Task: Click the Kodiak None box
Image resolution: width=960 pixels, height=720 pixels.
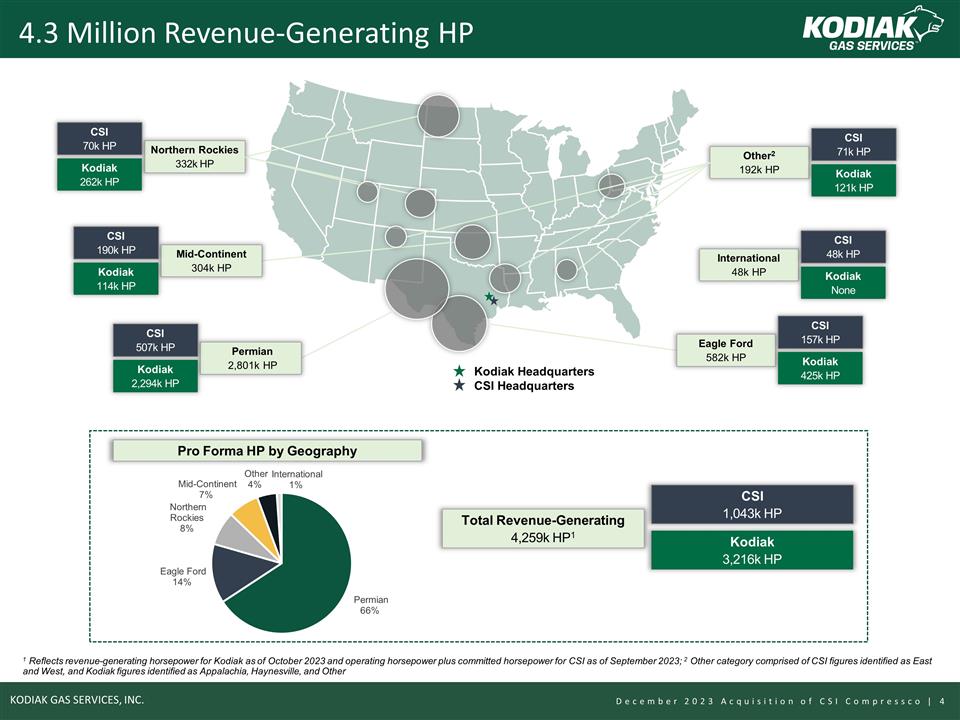Action: pyautogui.click(x=842, y=283)
